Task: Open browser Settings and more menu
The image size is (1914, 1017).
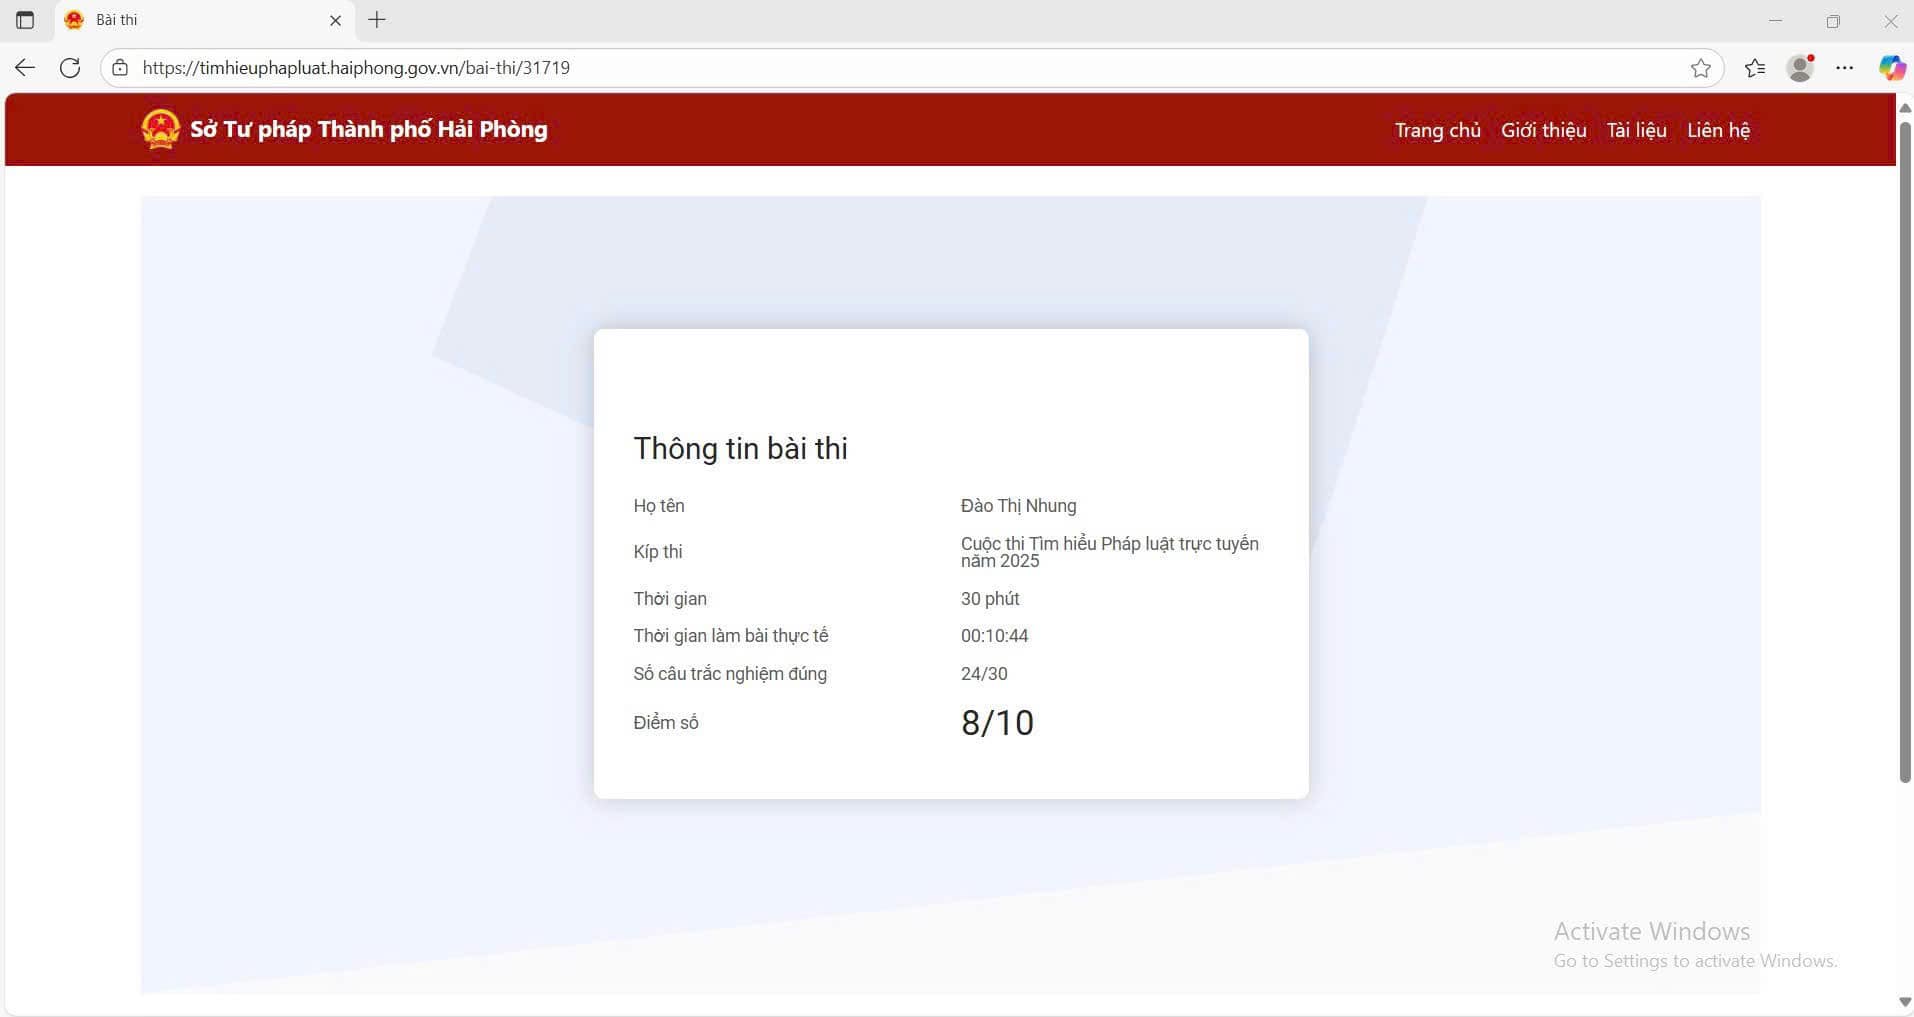Action: pyautogui.click(x=1845, y=68)
